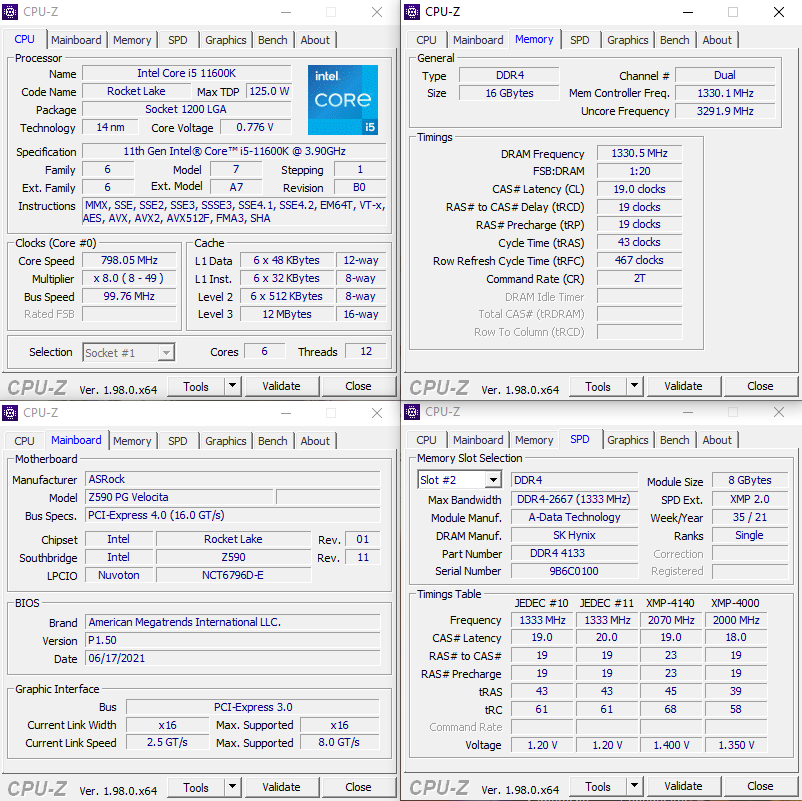Click the tRFC value 467 clocks
802x801 pixels.
coord(639,260)
